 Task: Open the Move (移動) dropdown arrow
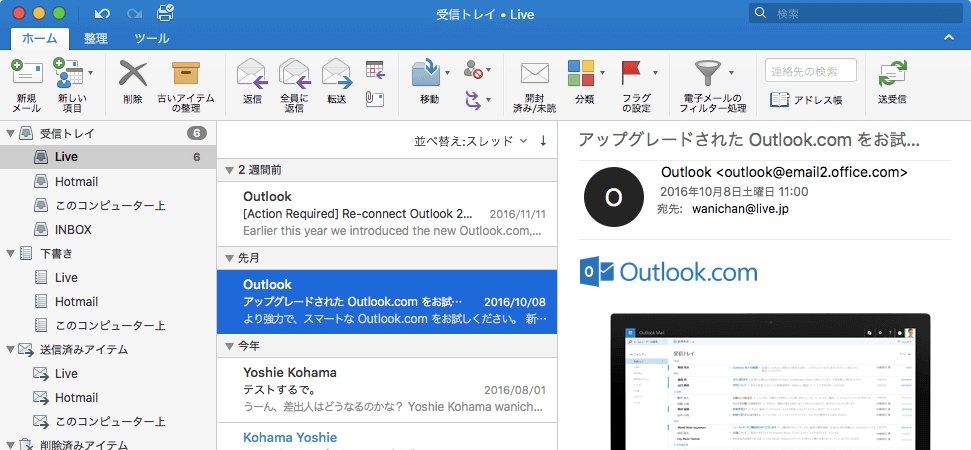point(448,73)
